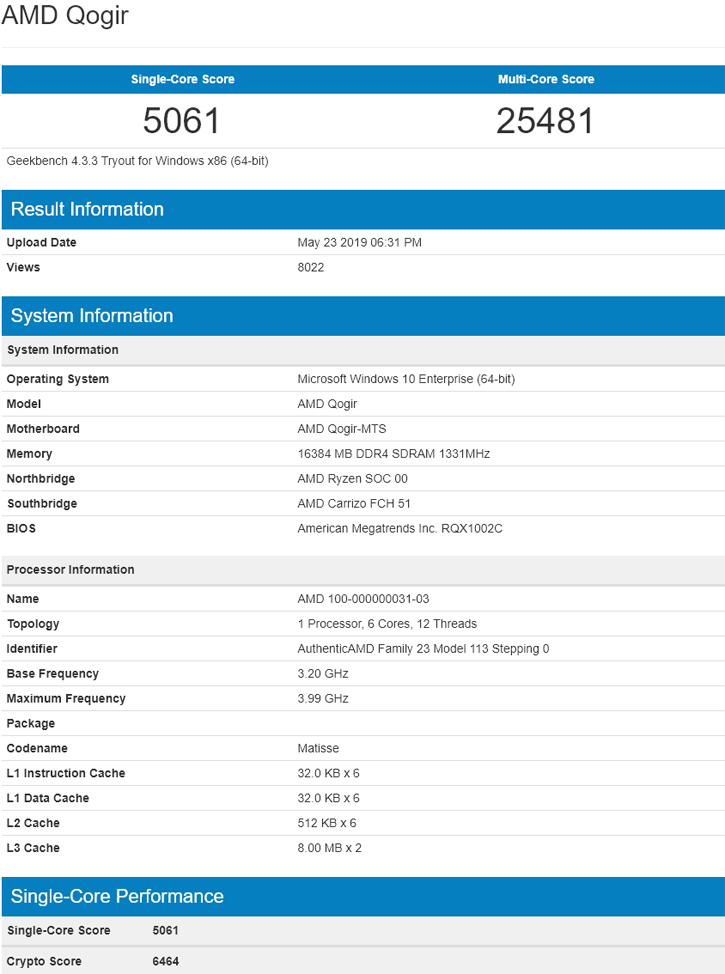Select the AMD Qogir-MTS motherboard value
Image resolution: width=725 pixels, height=974 pixels.
click(342, 429)
